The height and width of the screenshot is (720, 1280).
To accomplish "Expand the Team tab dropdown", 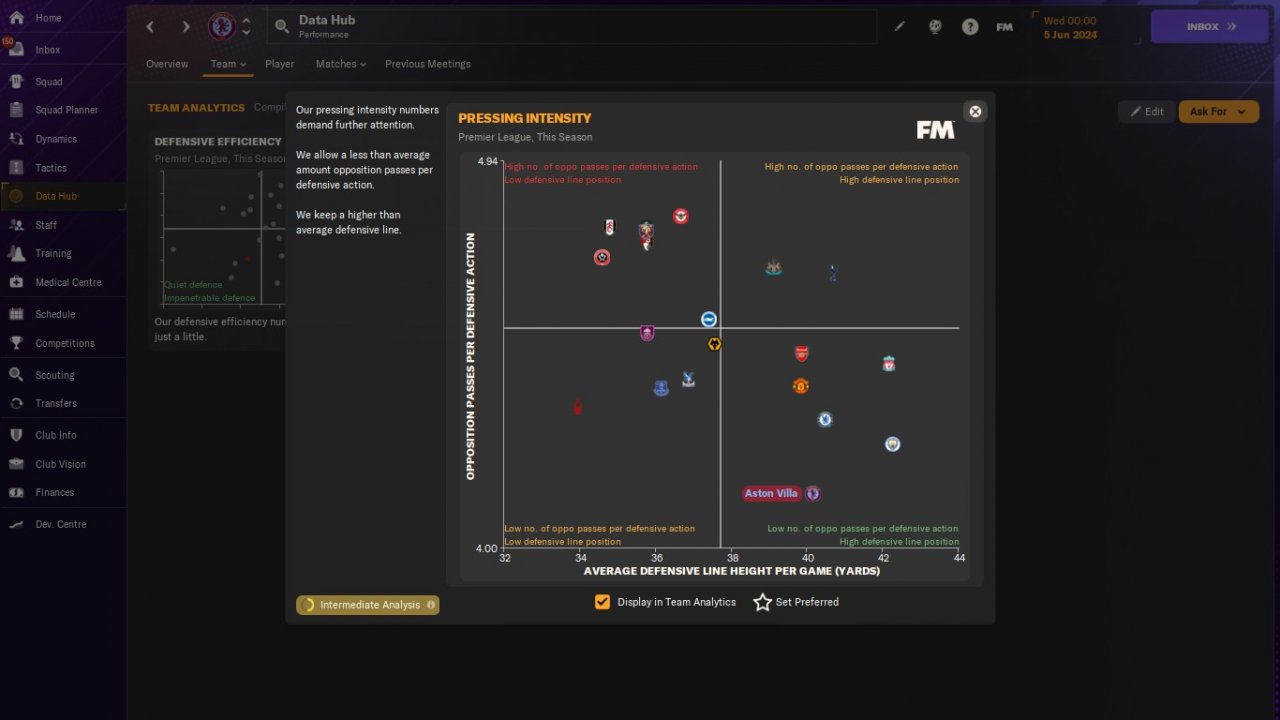I will pos(228,64).
